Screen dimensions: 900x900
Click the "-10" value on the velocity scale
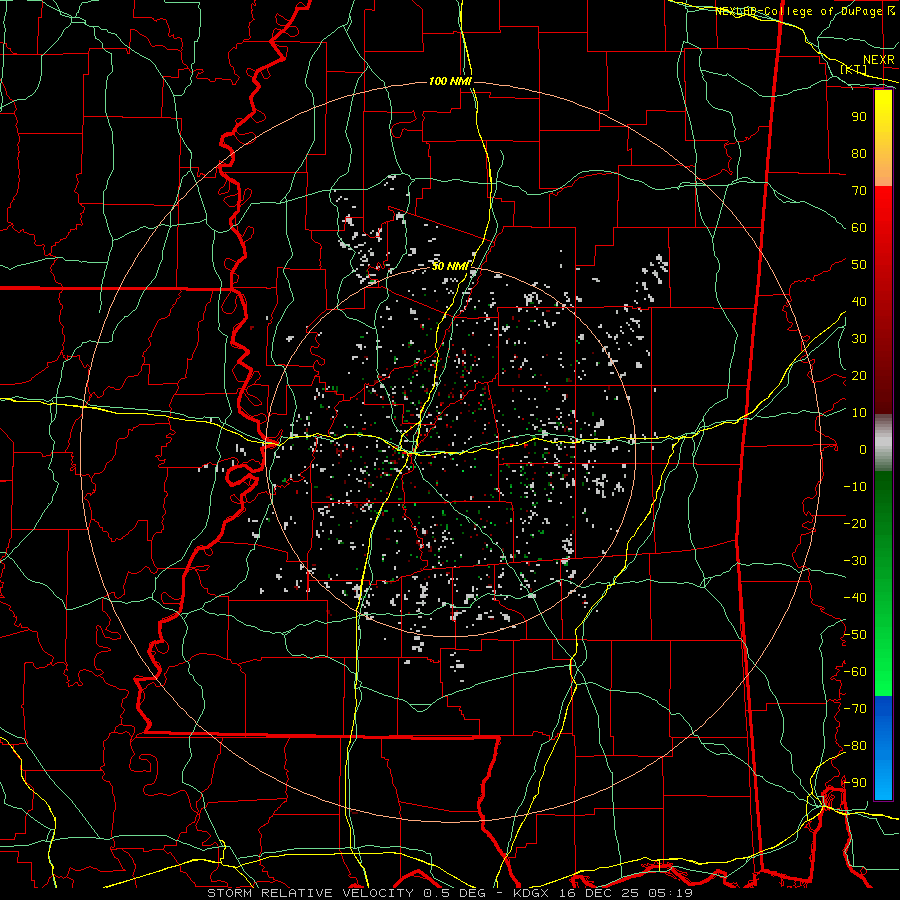(855, 487)
